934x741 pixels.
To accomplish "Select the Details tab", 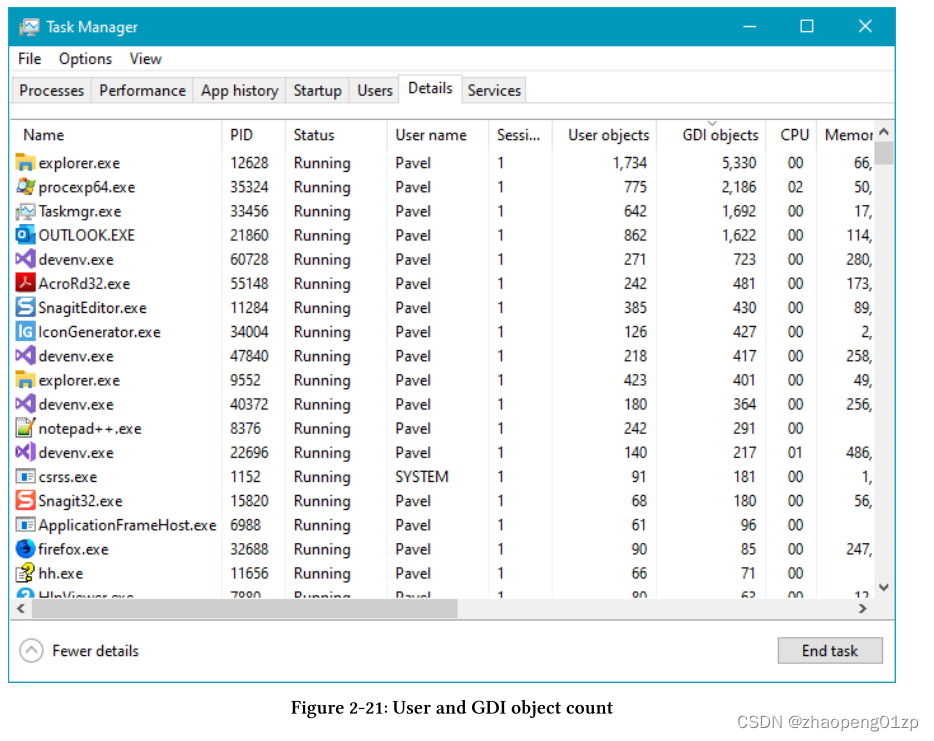I will tap(430, 89).
